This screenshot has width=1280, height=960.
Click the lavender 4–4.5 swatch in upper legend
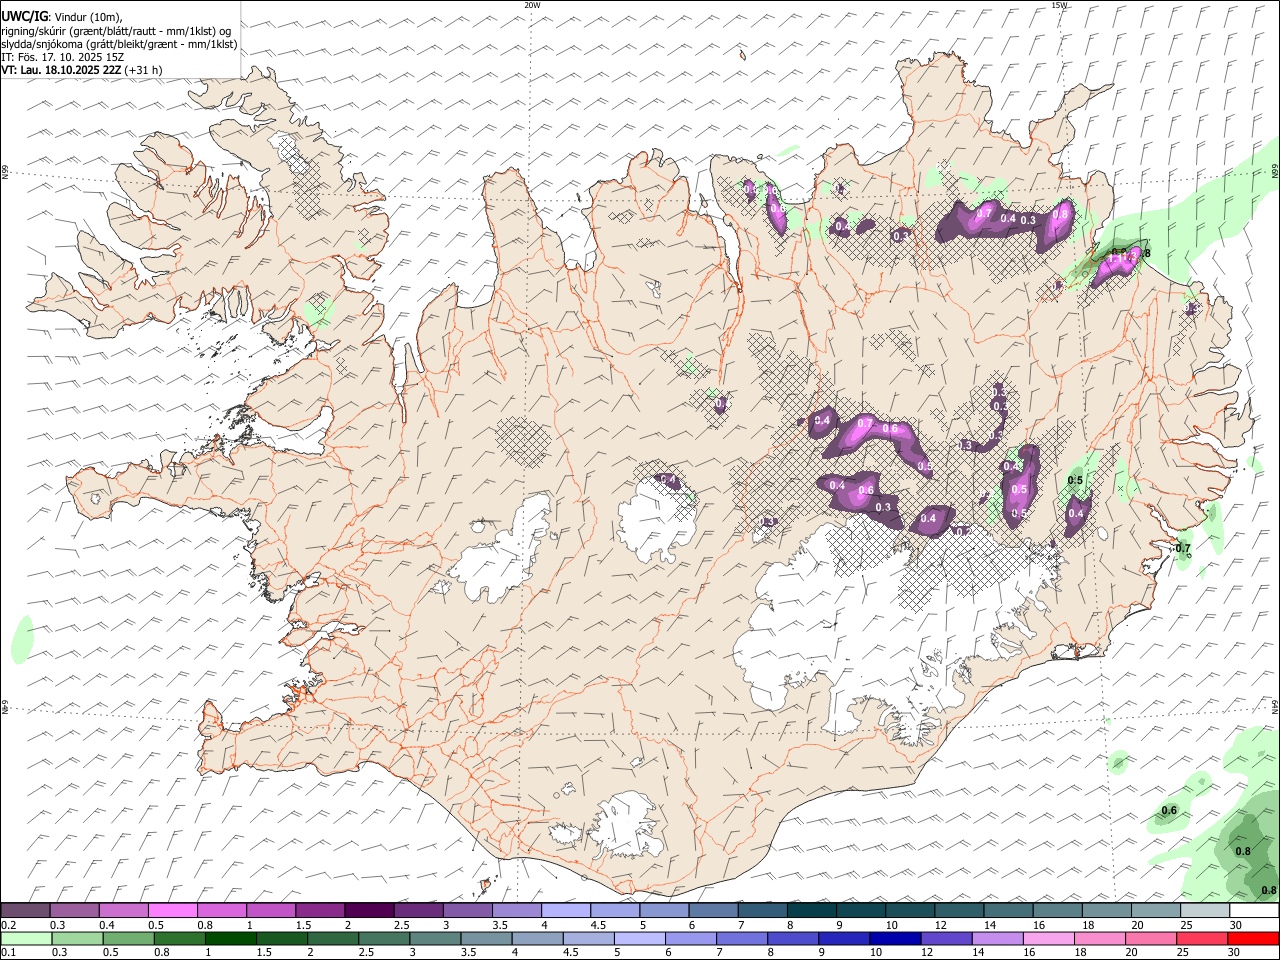pyautogui.click(x=566, y=910)
